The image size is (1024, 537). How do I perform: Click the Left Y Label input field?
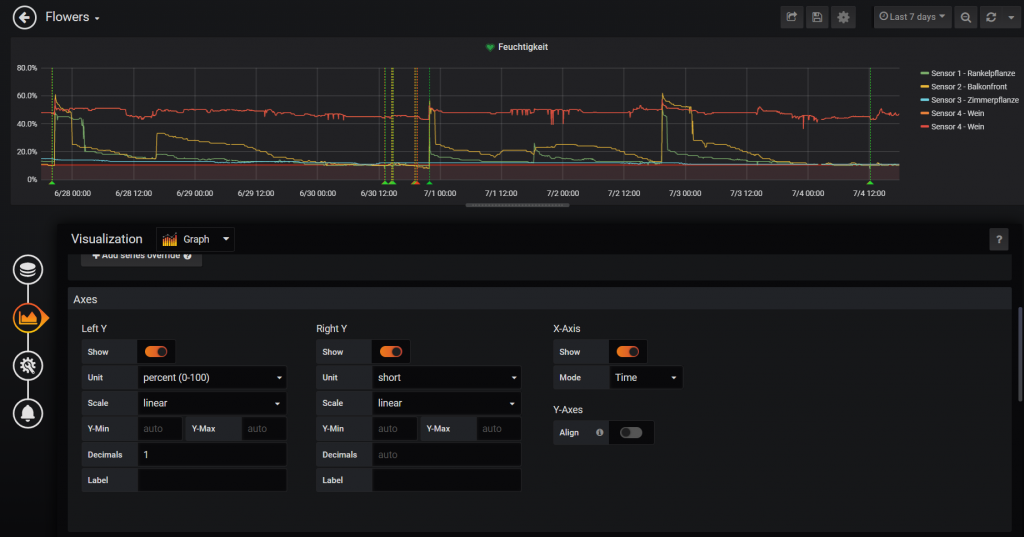tap(212, 480)
